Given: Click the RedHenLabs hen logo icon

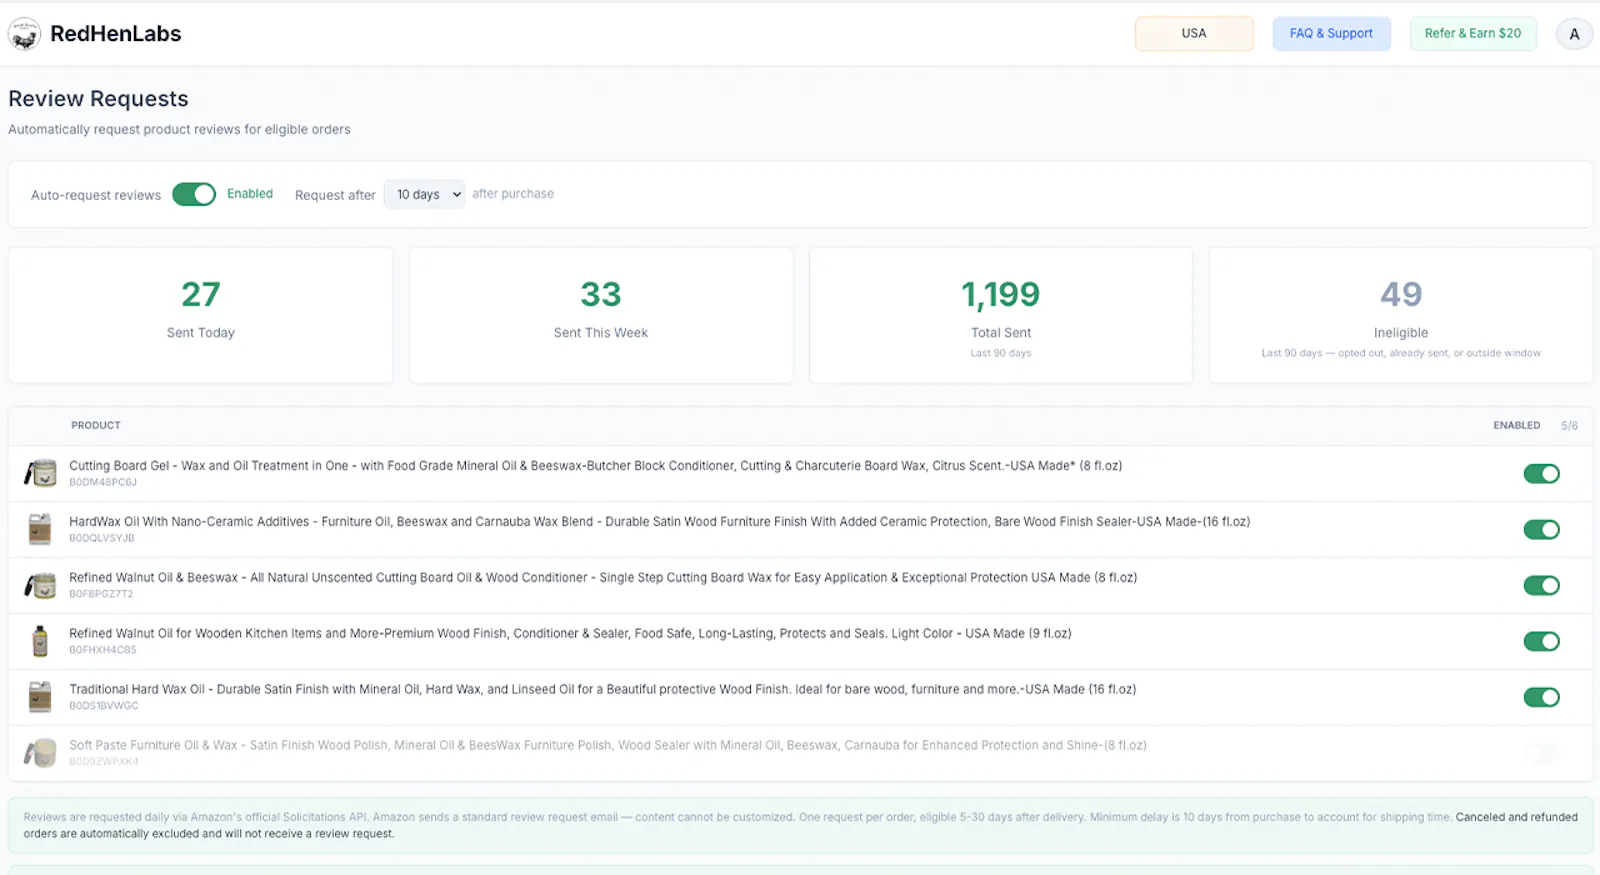Looking at the screenshot, I should tap(24, 34).
